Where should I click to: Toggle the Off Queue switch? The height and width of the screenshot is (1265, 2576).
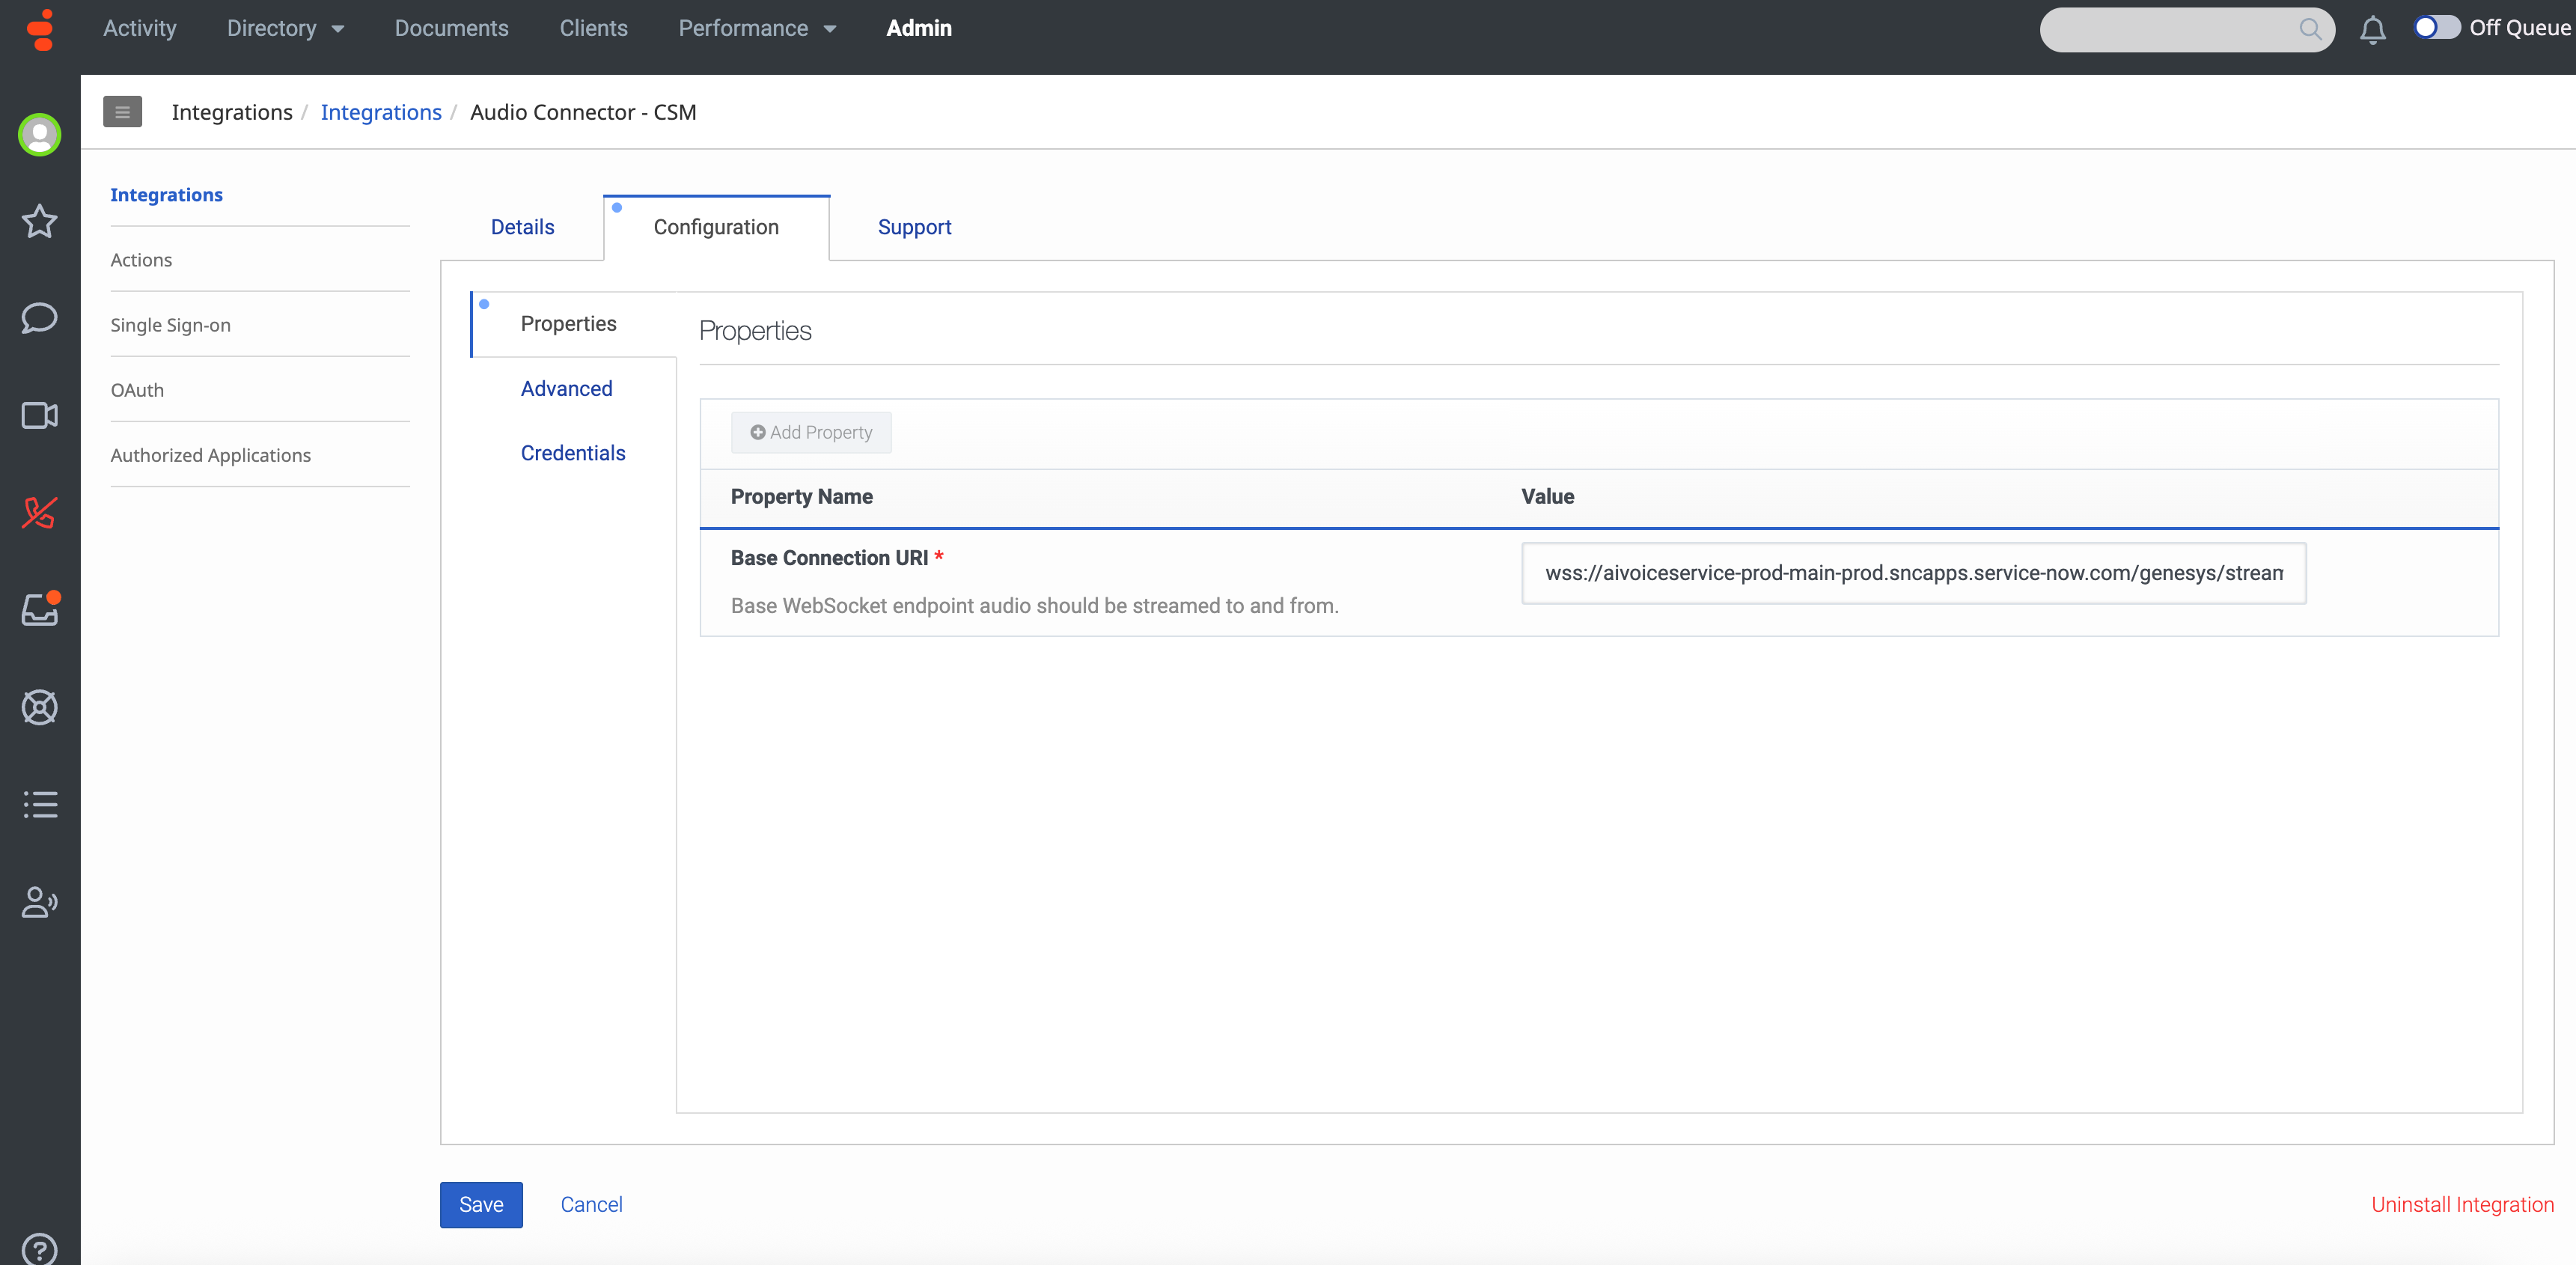point(2436,28)
